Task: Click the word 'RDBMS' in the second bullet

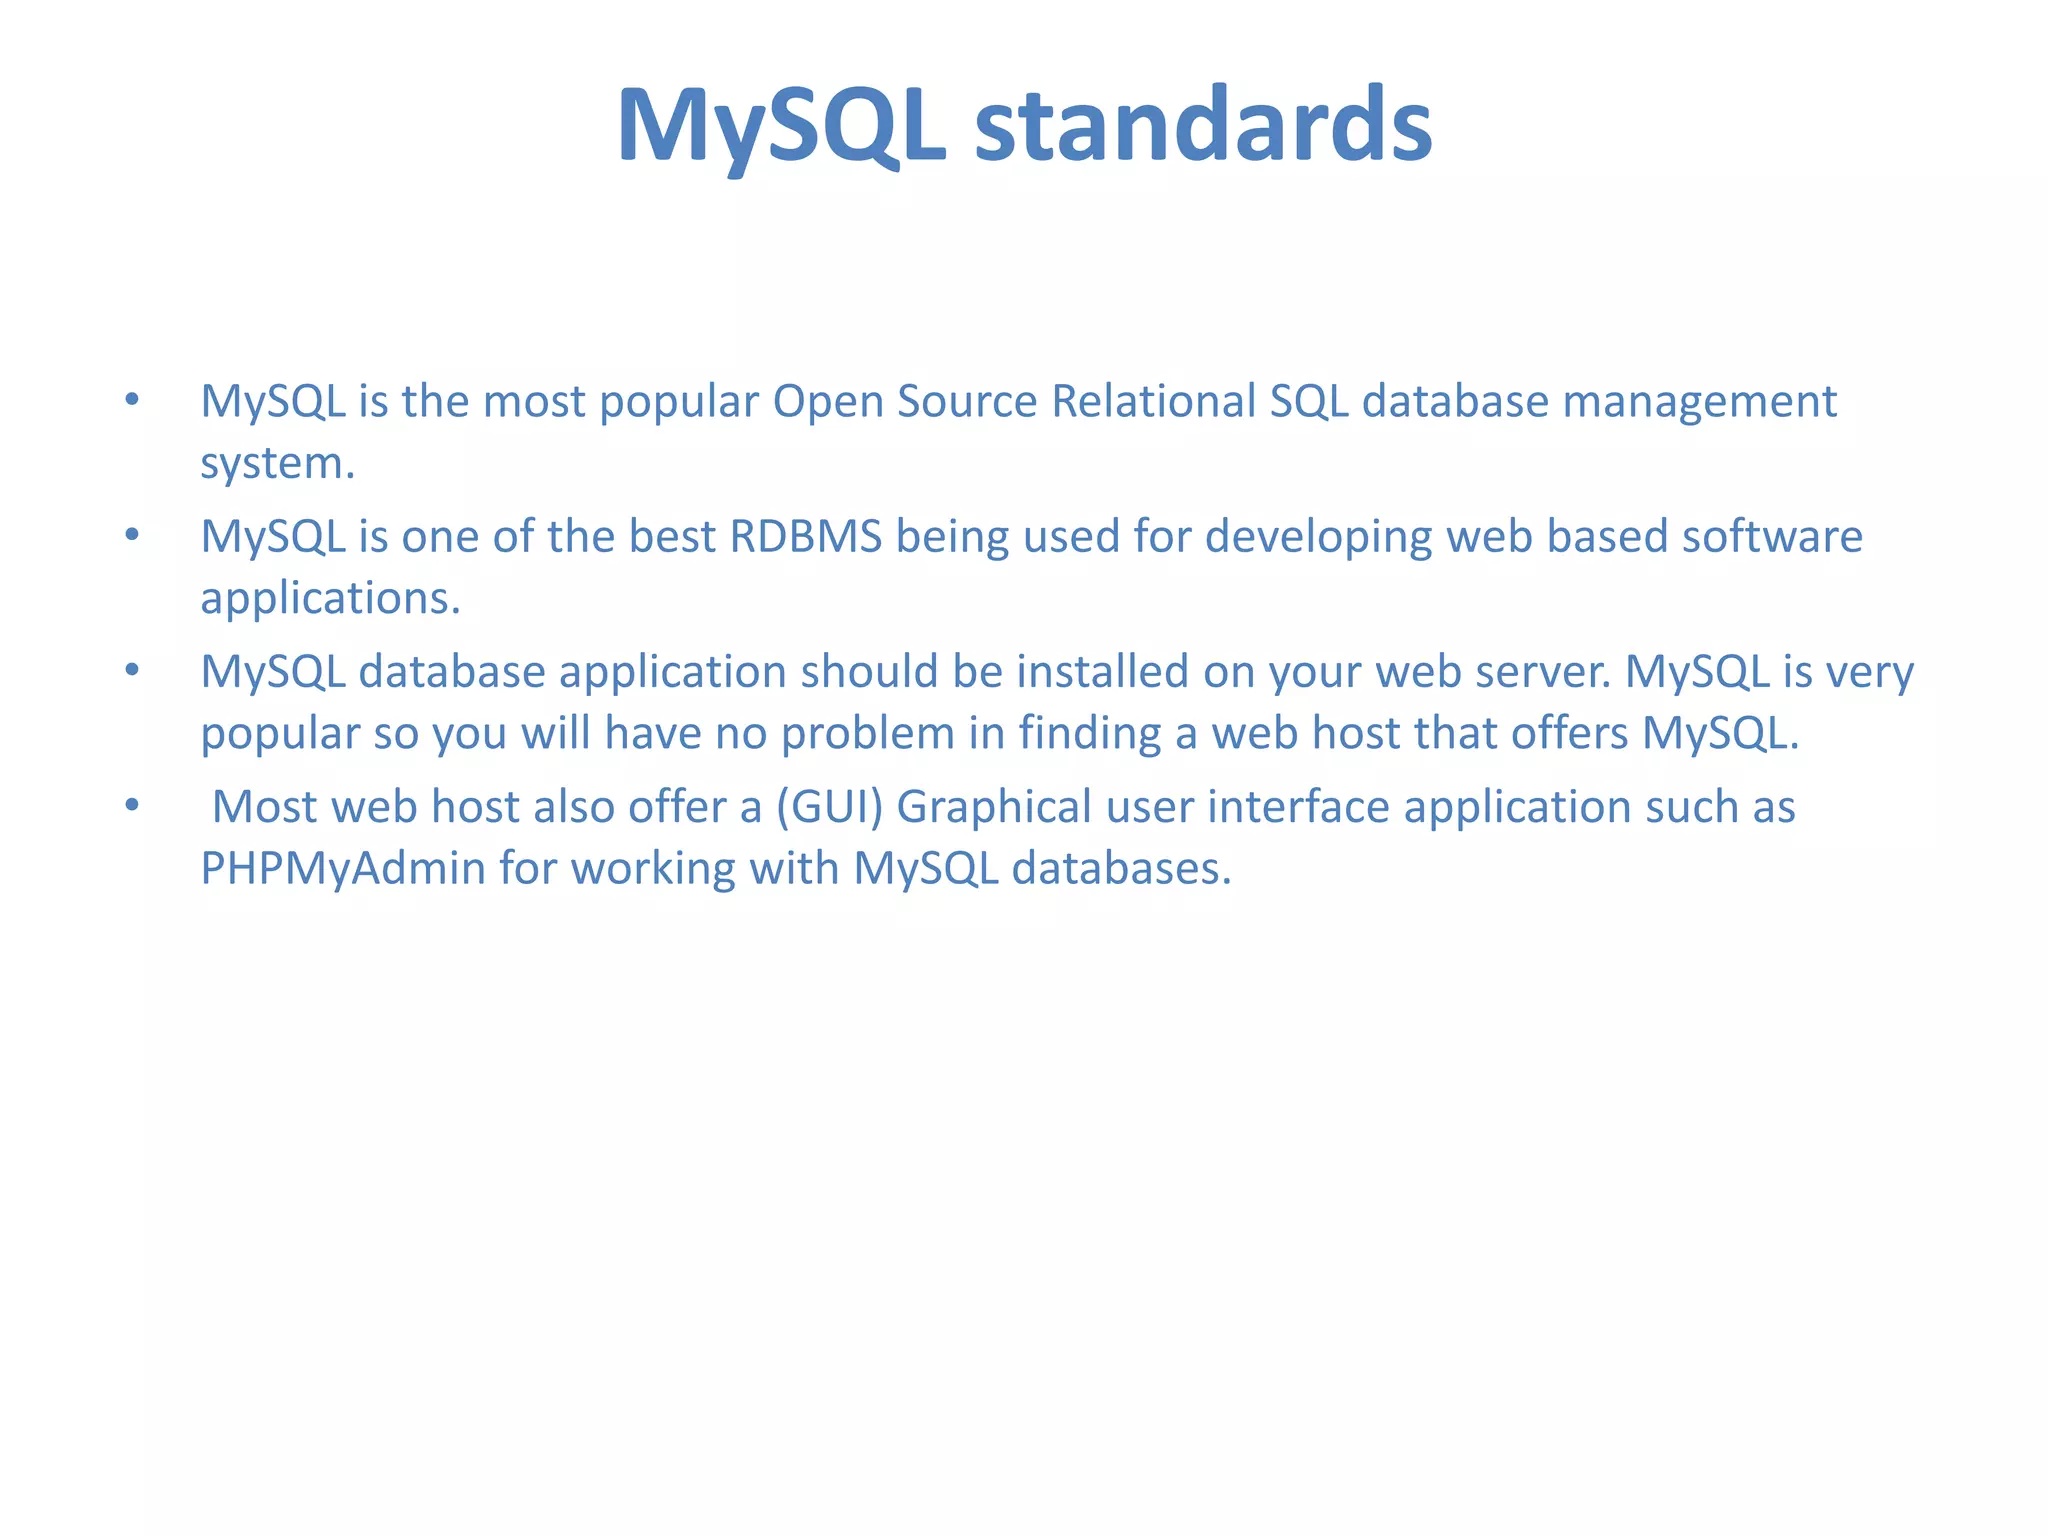Action: click(x=806, y=536)
